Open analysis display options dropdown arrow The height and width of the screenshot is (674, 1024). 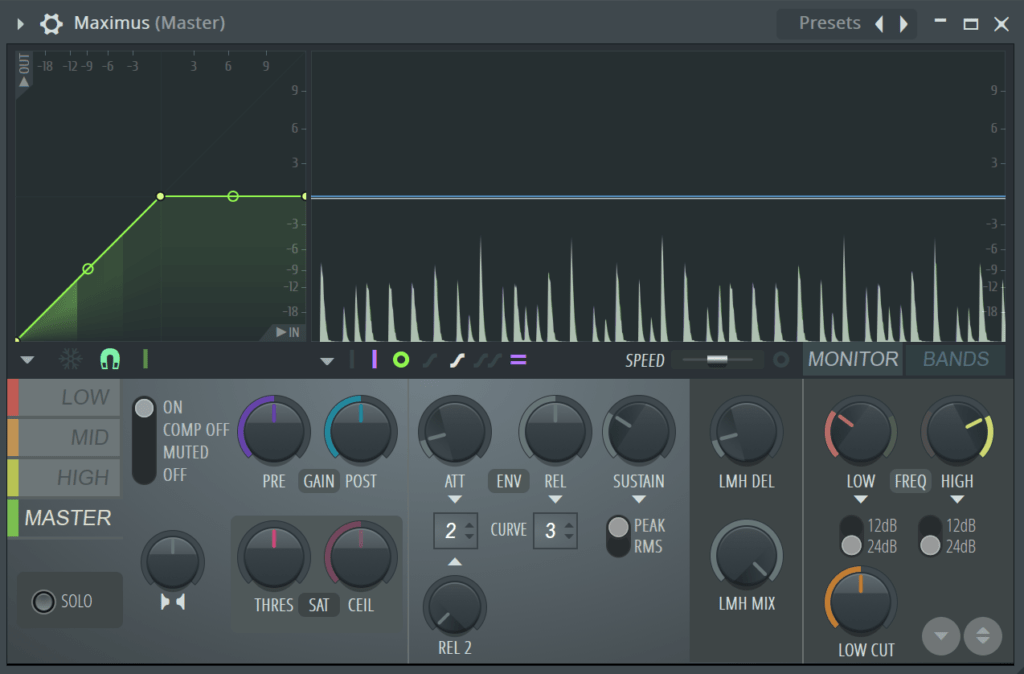tap(327, 361)
